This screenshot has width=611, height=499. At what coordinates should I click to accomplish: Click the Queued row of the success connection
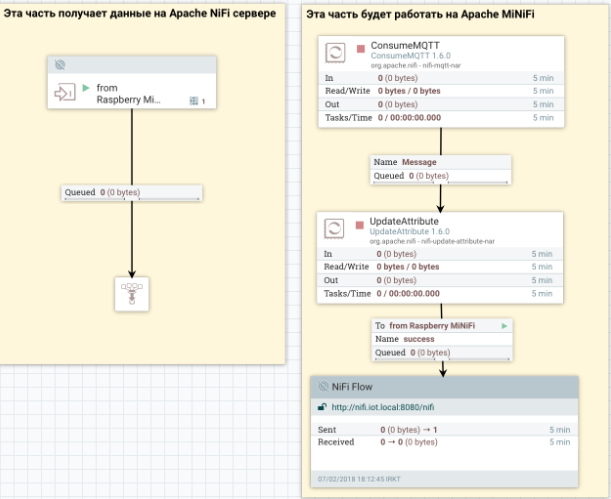(442, 353)
